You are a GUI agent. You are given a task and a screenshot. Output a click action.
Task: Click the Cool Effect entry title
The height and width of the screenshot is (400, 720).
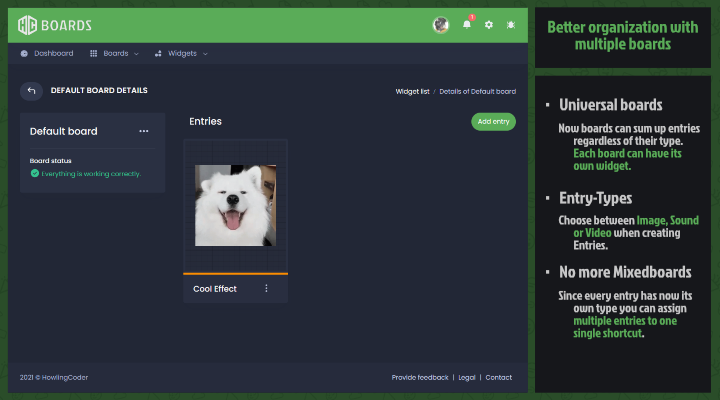click(215, 289)
